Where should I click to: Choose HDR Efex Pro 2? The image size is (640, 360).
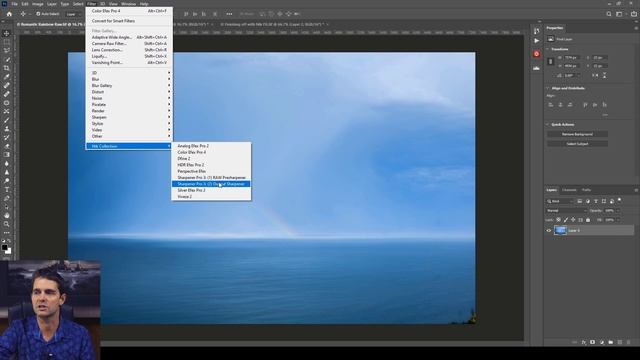(211, 165)
